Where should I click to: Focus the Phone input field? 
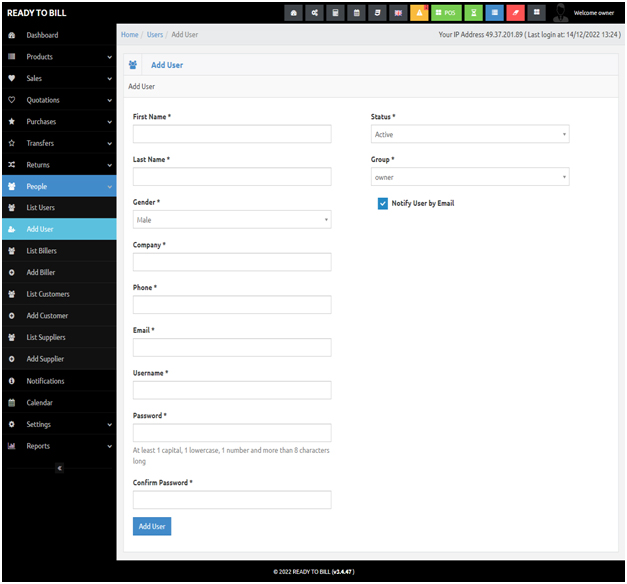click(x=232, y=304)
